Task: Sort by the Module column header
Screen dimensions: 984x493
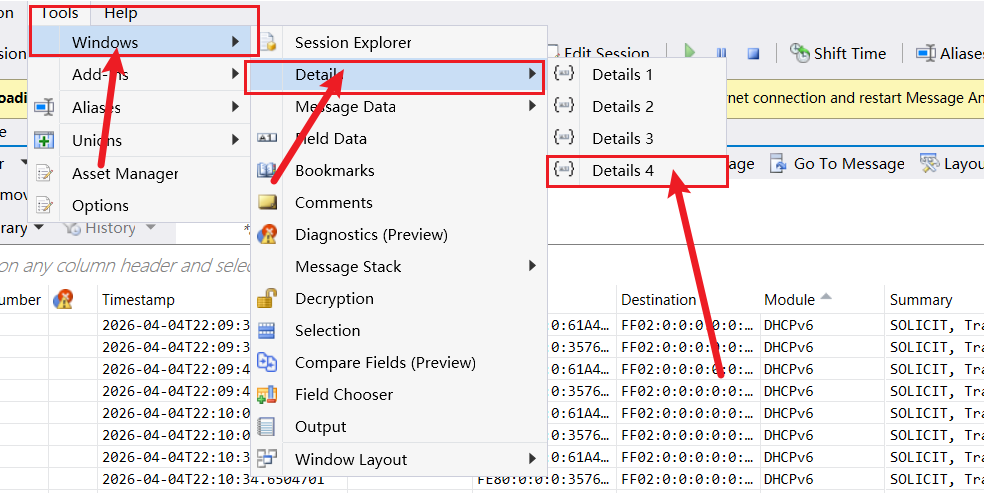Action: pyautogui.click(x=788, y=300)
